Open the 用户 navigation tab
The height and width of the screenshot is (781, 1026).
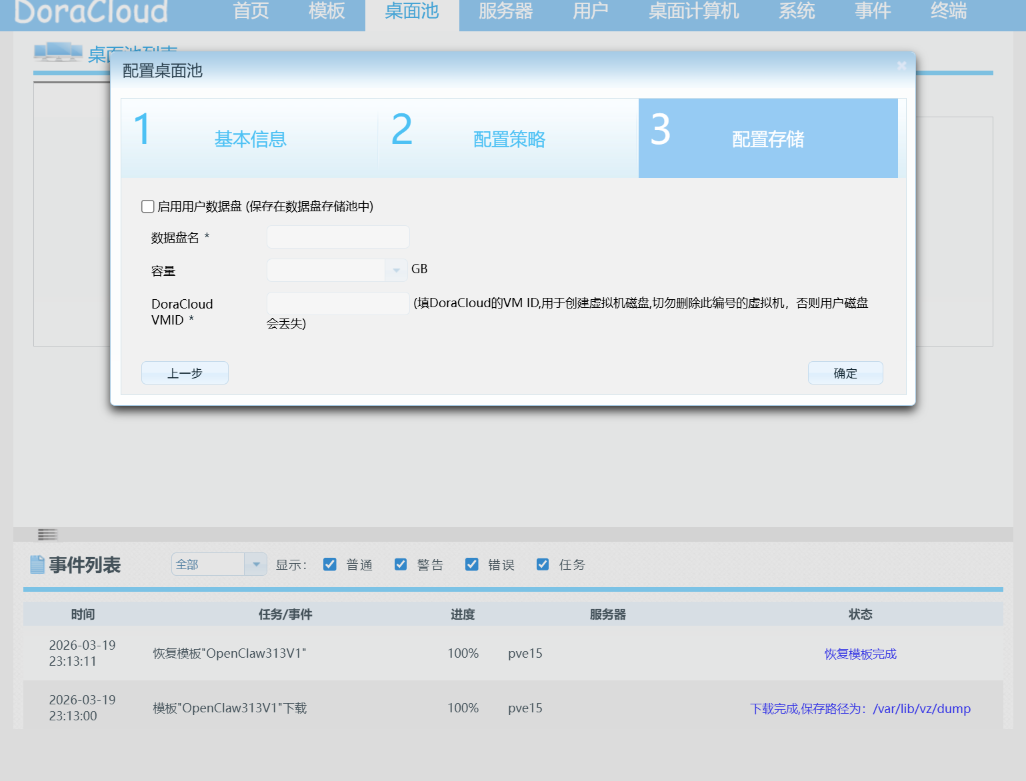click(590, 12)
